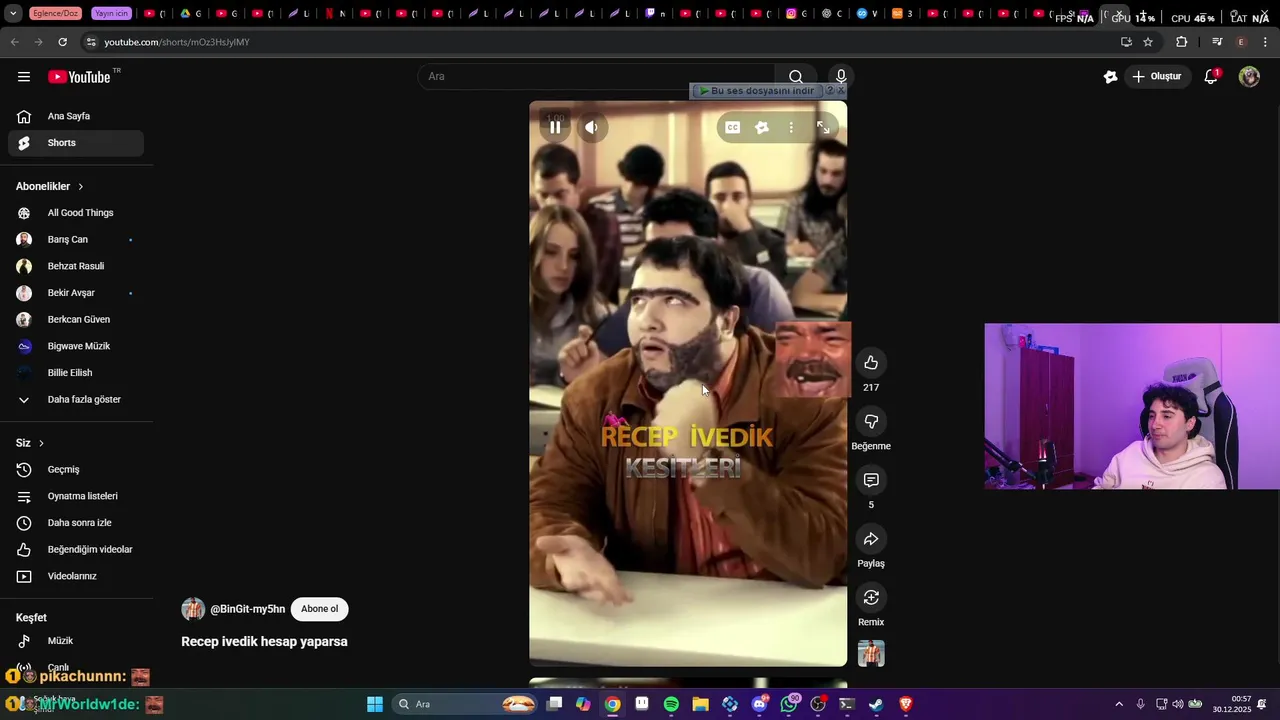Open Spotify from the taskbar

671,704
